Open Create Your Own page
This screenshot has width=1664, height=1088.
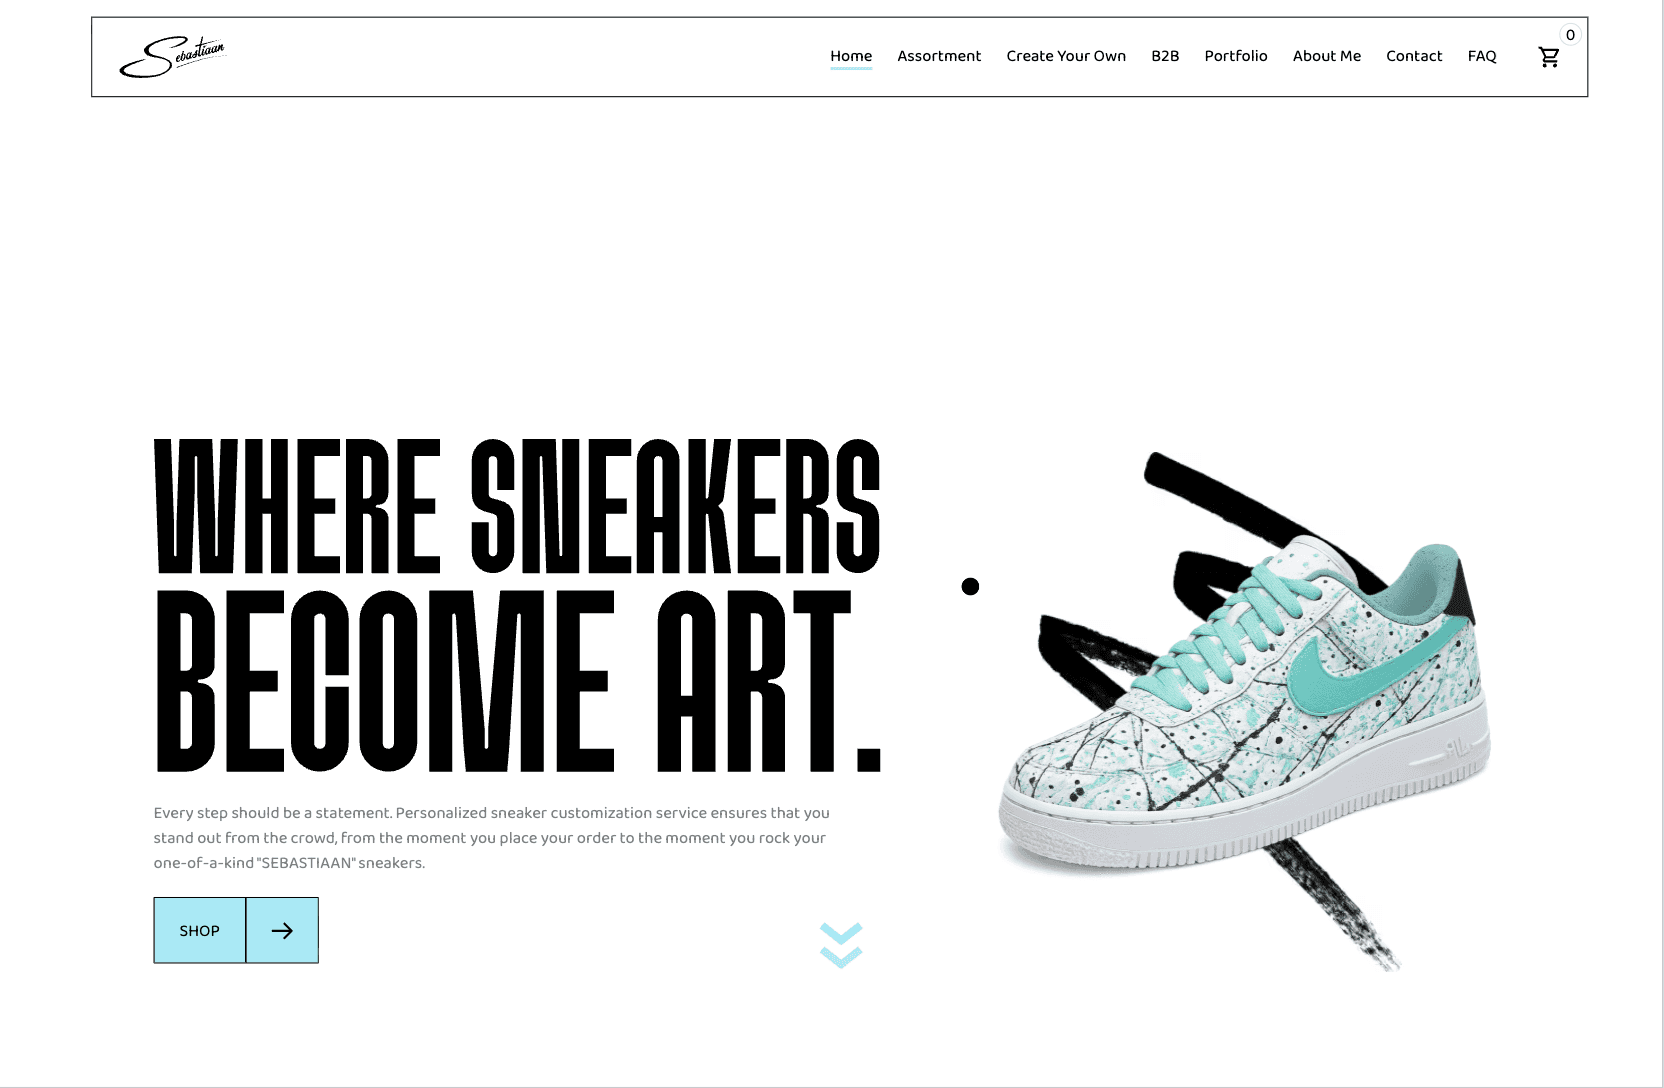tap(1066, 56)
